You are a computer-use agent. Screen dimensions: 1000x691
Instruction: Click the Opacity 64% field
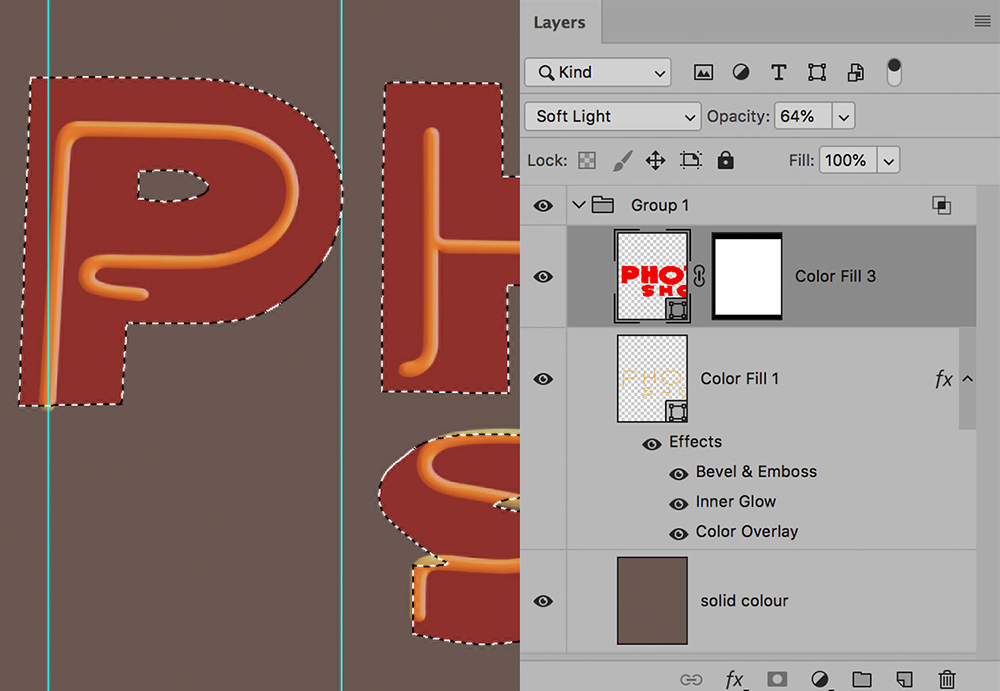pyautogui.click(x=804, y=117)
